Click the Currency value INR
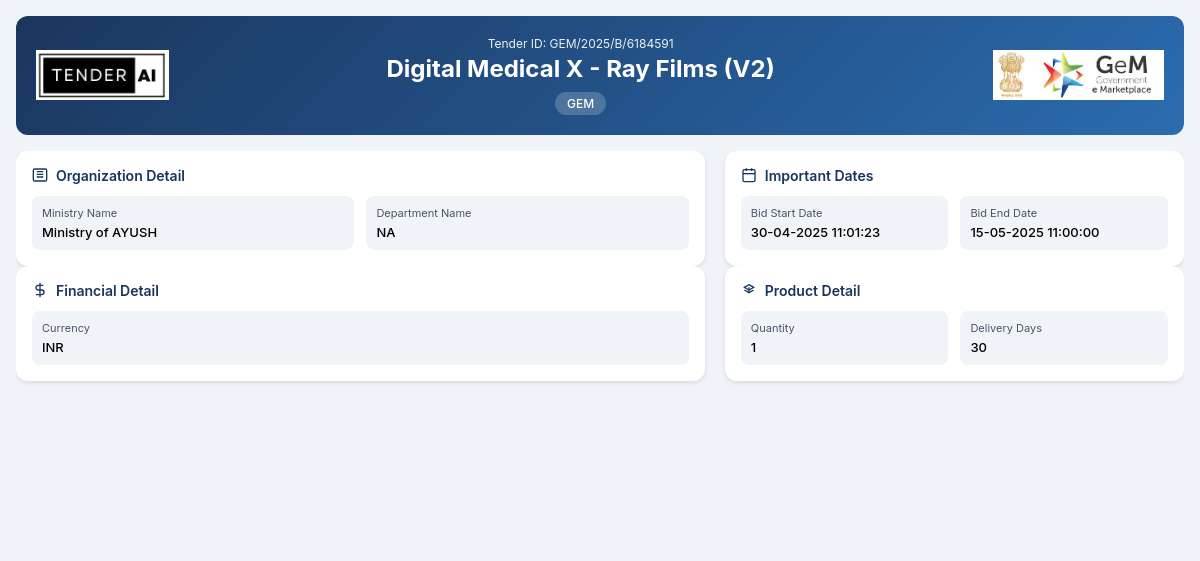 pos(53,348)
